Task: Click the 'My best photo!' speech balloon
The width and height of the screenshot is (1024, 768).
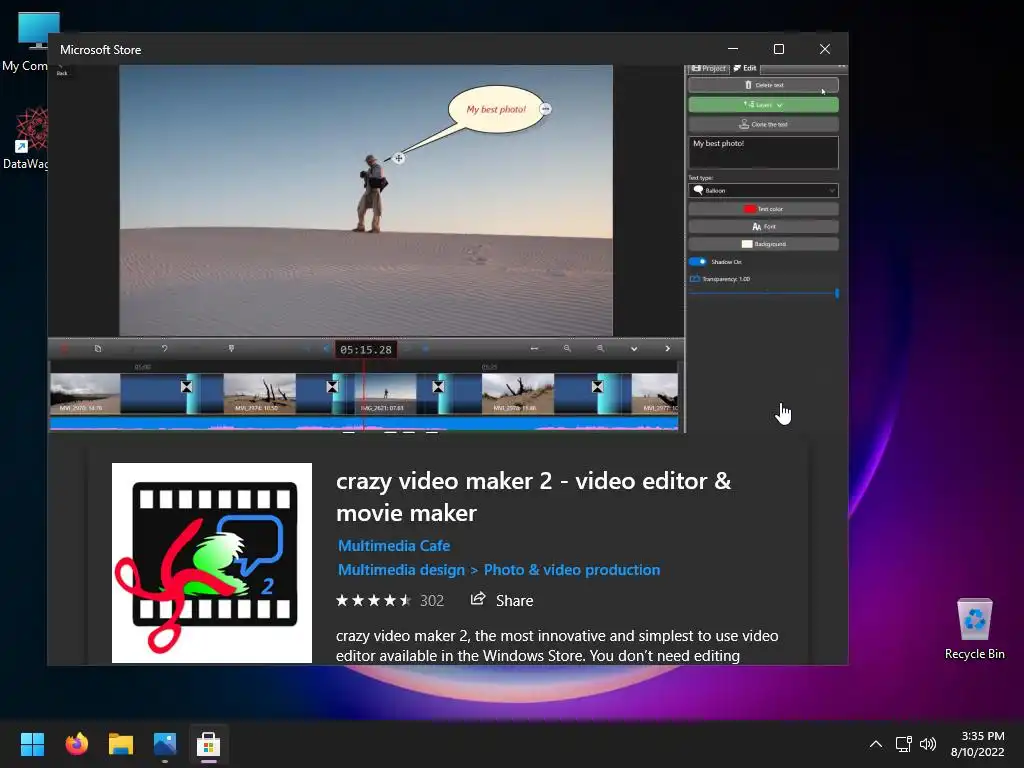Action: (496, 109)
